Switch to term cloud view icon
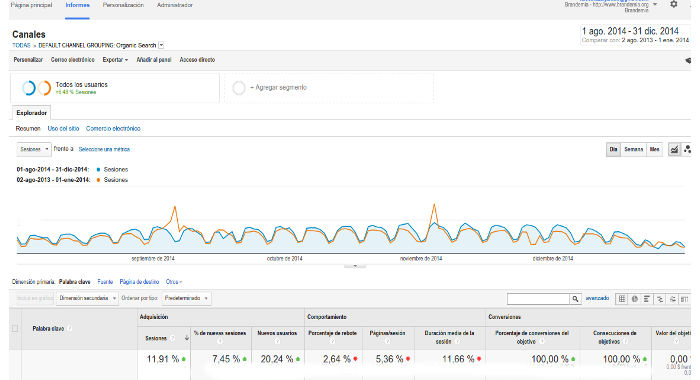 (672, 299)
